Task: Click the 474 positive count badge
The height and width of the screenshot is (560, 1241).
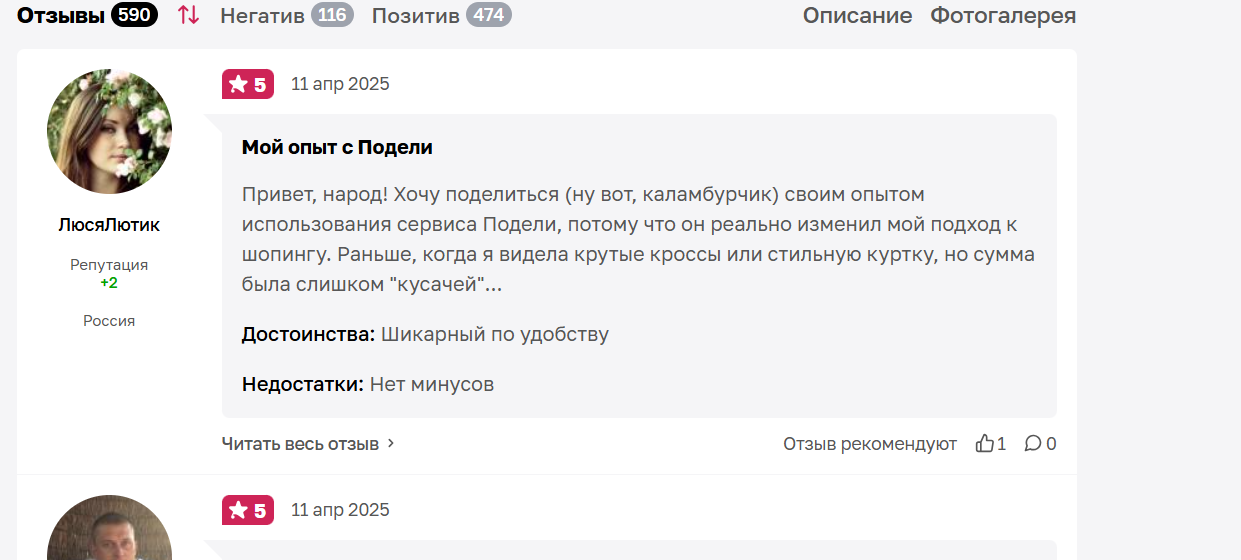Action: pyautogui.click(x=489, y=15)
